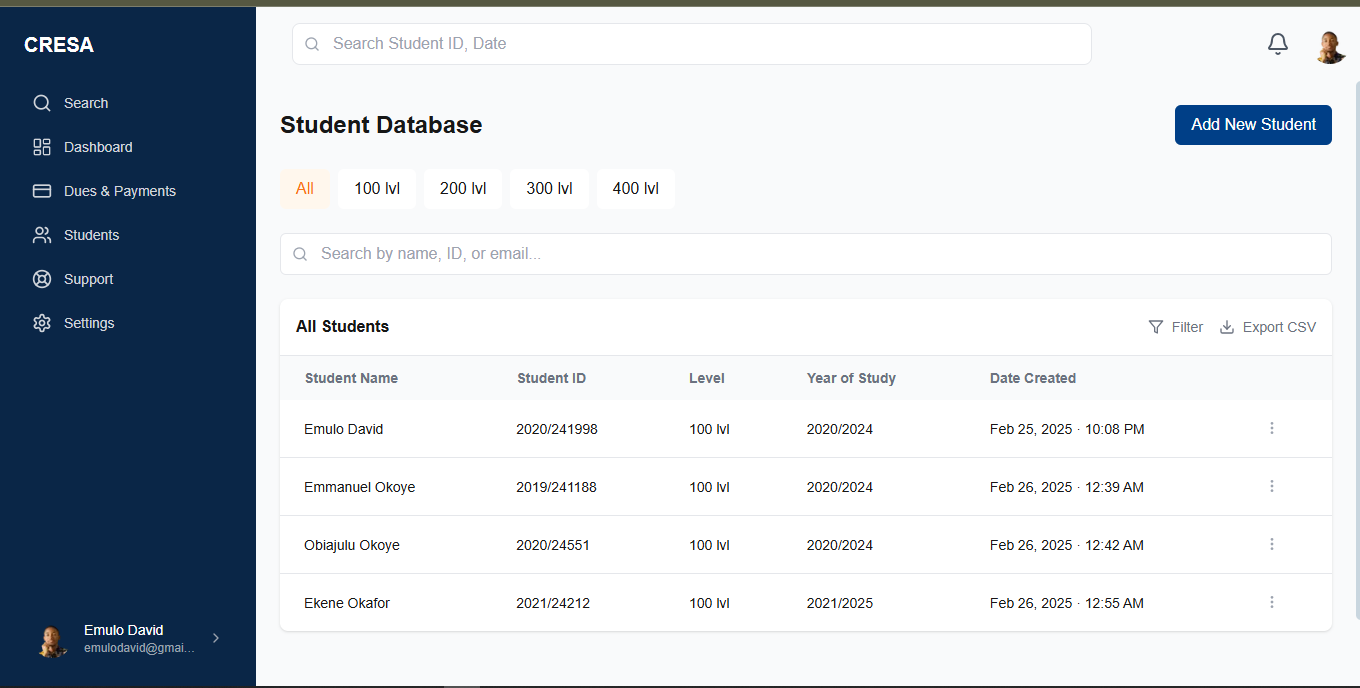Open row options for Emulo David
The height and width of the screenshot is (688, 1360).
(x=1272, y=428)
